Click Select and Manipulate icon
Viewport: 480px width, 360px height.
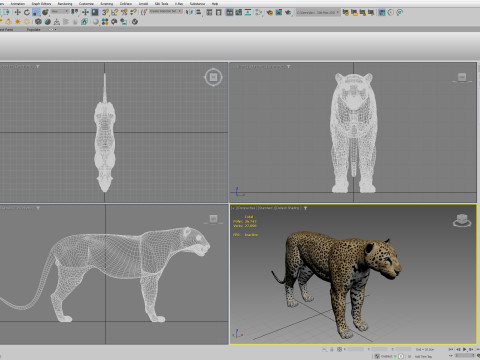coord(85,12)
